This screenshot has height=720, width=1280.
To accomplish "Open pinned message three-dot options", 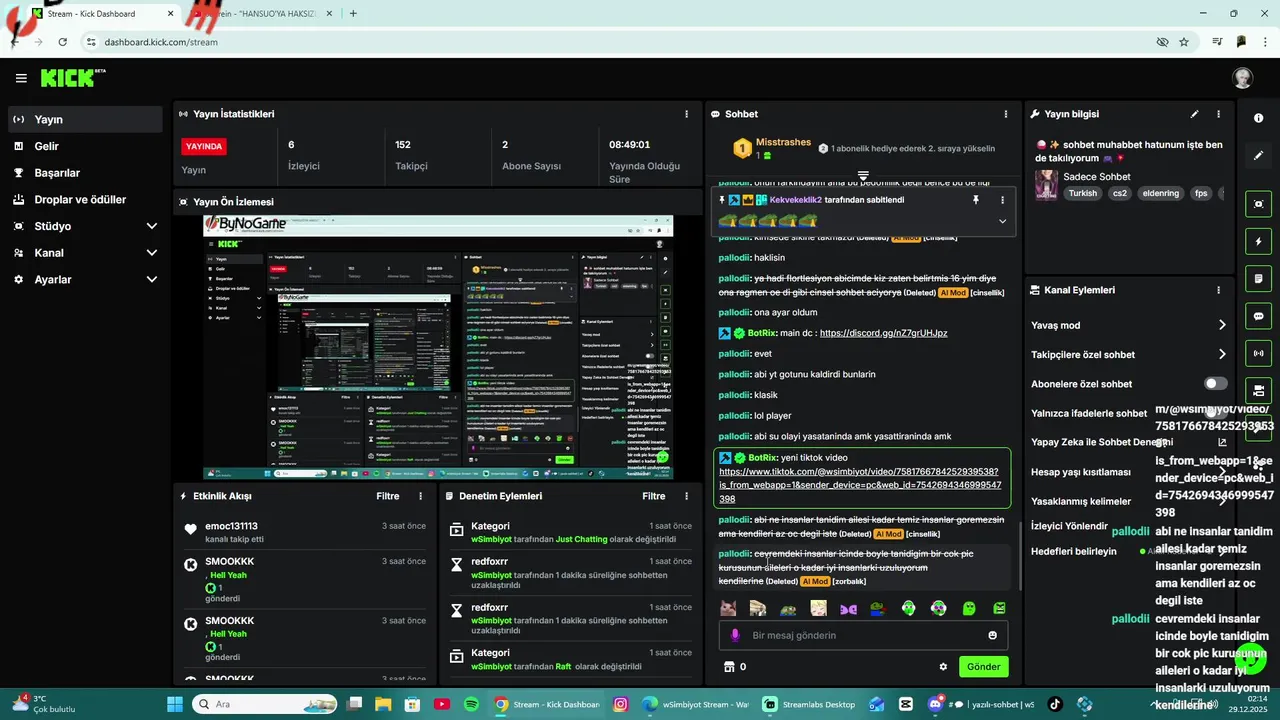I will 1002,200.
